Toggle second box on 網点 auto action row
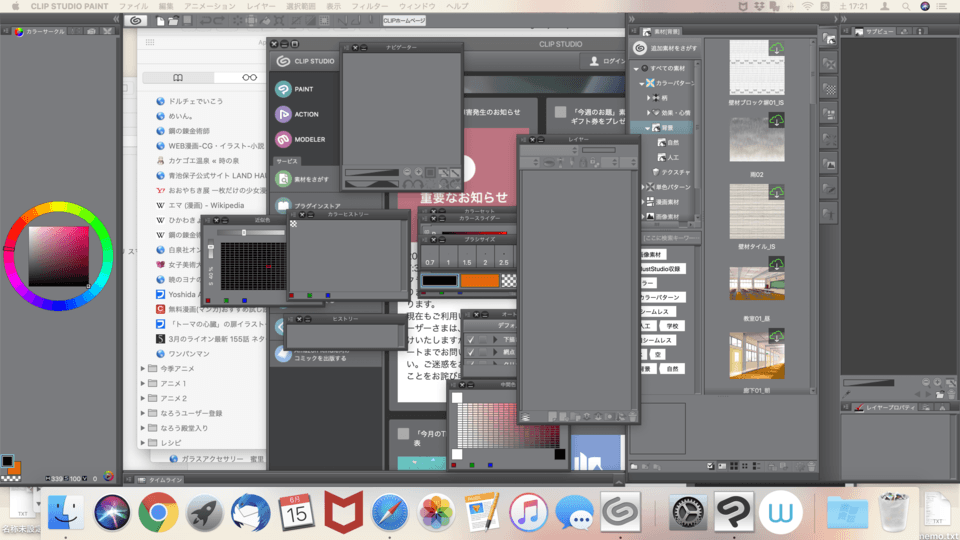The height and width of the screenshot is (540, 960). [x=483, y=352]
